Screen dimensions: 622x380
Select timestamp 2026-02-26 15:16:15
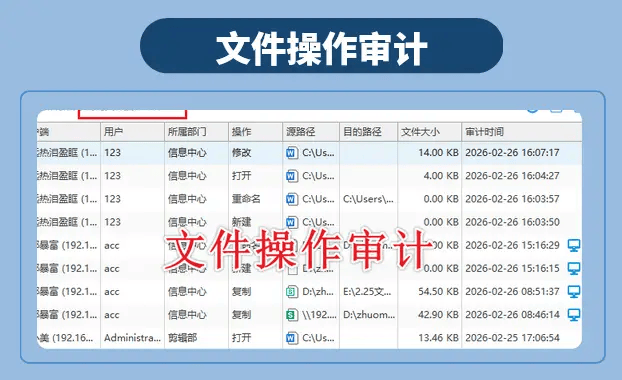pos(512,269)
